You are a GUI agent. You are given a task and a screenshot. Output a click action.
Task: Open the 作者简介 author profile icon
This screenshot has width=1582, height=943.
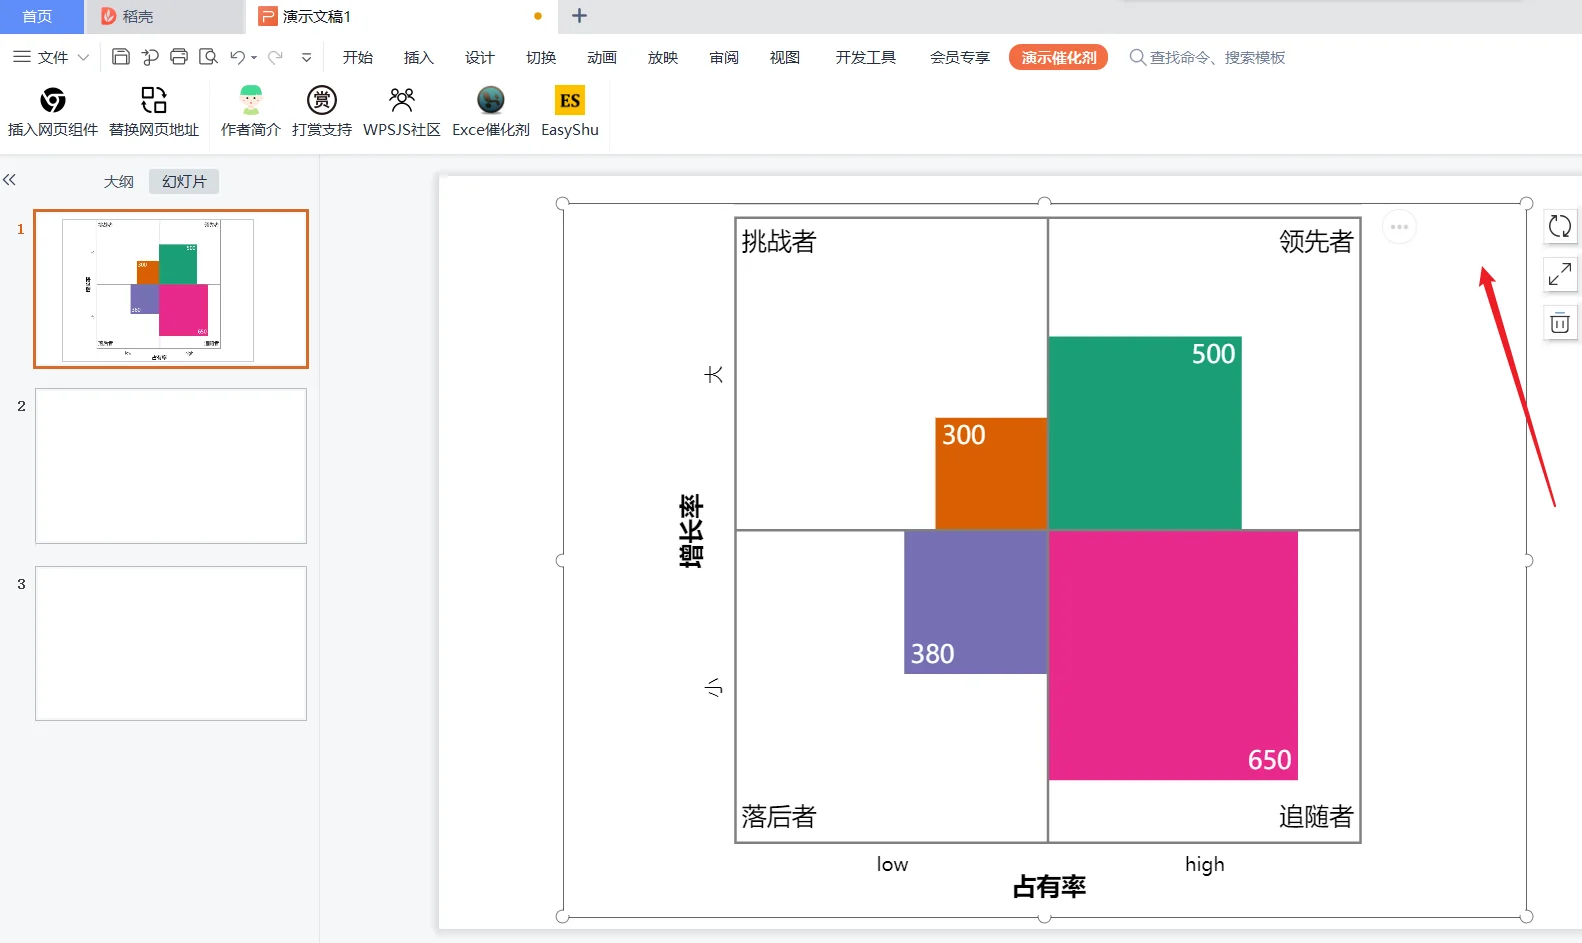point(251,100)
